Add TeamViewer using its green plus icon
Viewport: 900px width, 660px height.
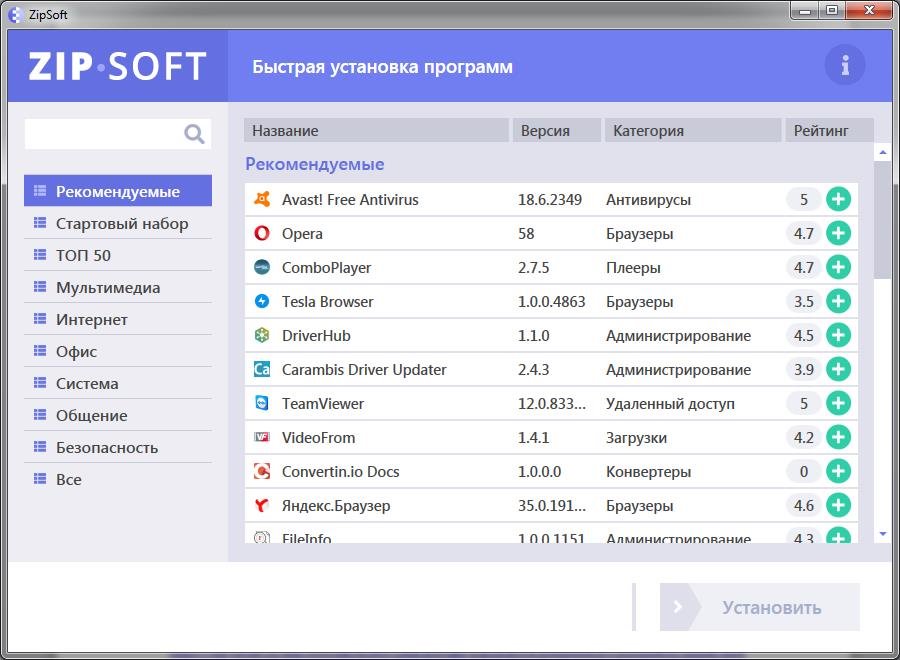838,403
